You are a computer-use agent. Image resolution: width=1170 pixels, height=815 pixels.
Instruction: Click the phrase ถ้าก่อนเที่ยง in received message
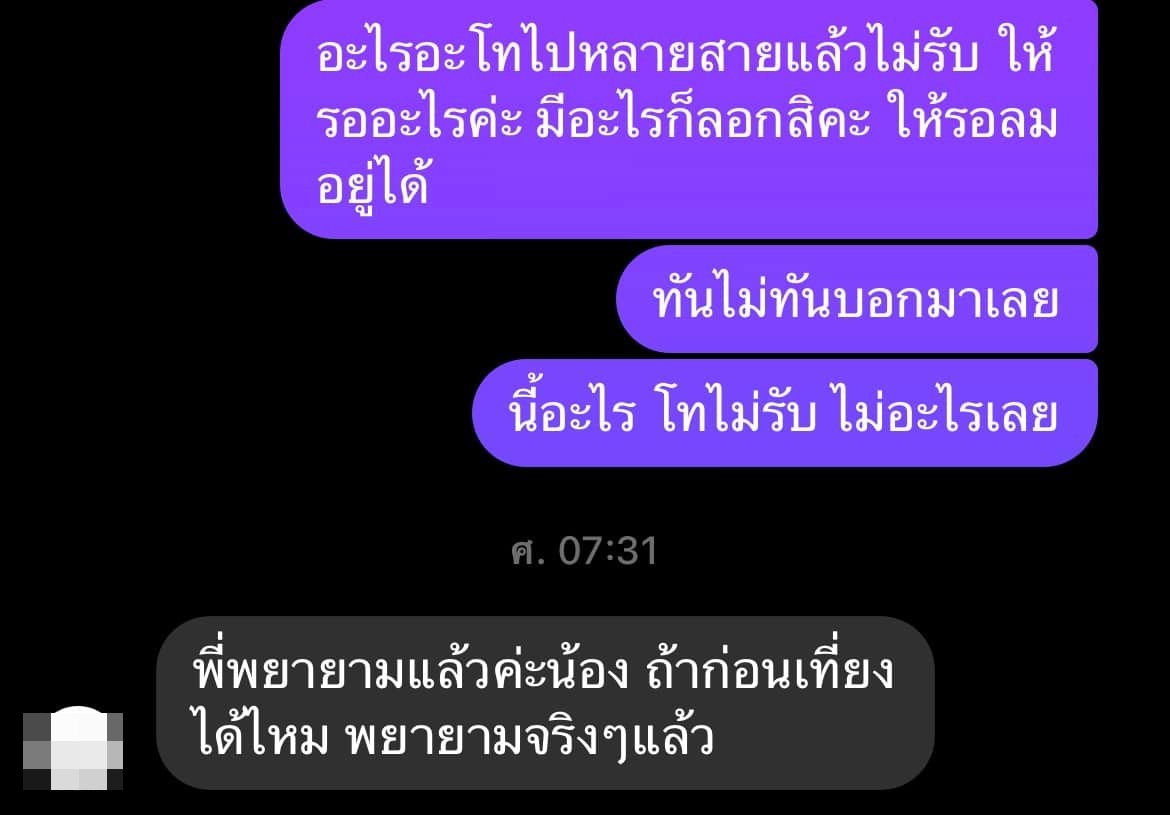[x=768, y=674]
